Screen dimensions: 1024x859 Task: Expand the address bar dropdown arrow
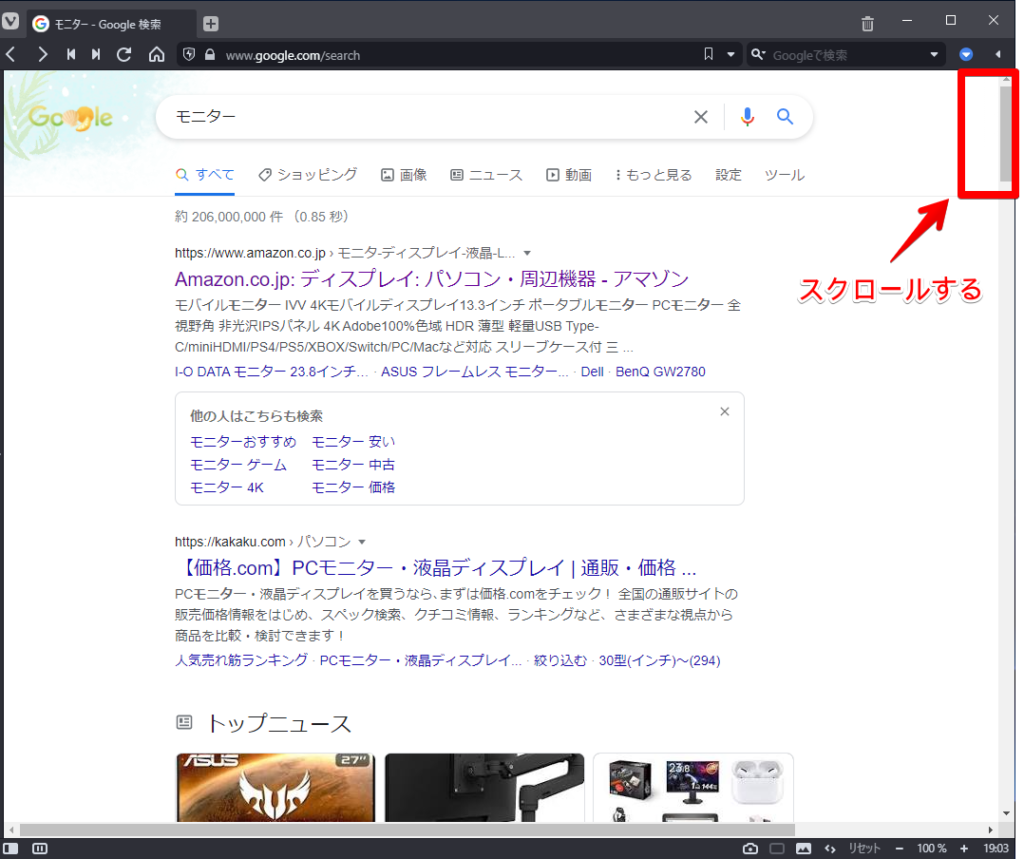(x=731, y=55)
